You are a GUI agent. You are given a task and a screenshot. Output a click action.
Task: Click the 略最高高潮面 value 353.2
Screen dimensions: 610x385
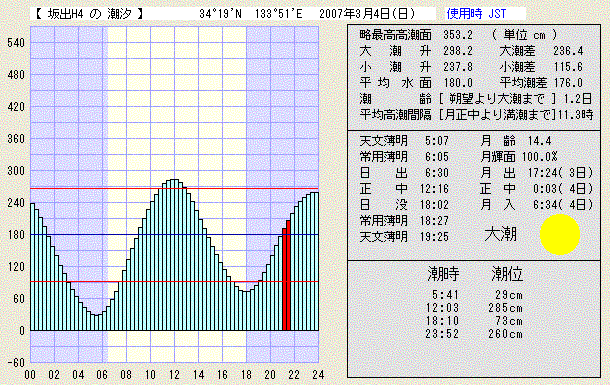[x=458, y=35]
